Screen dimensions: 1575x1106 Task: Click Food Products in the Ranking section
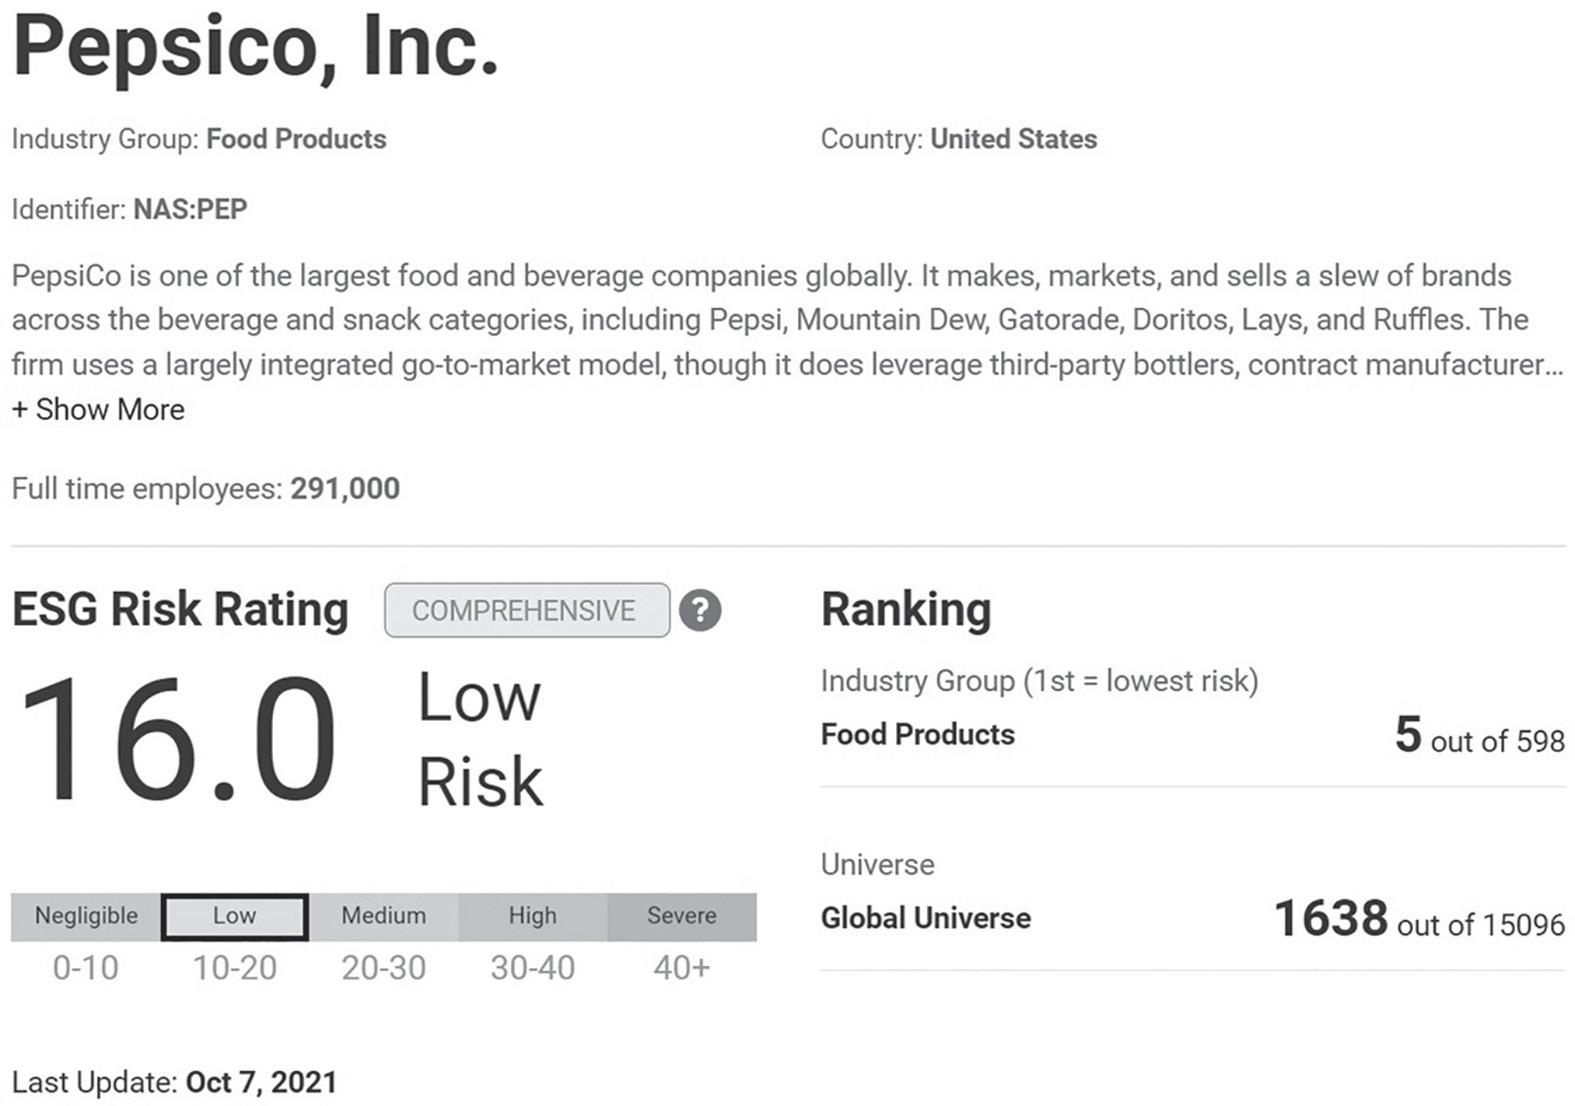coord(917,735)
